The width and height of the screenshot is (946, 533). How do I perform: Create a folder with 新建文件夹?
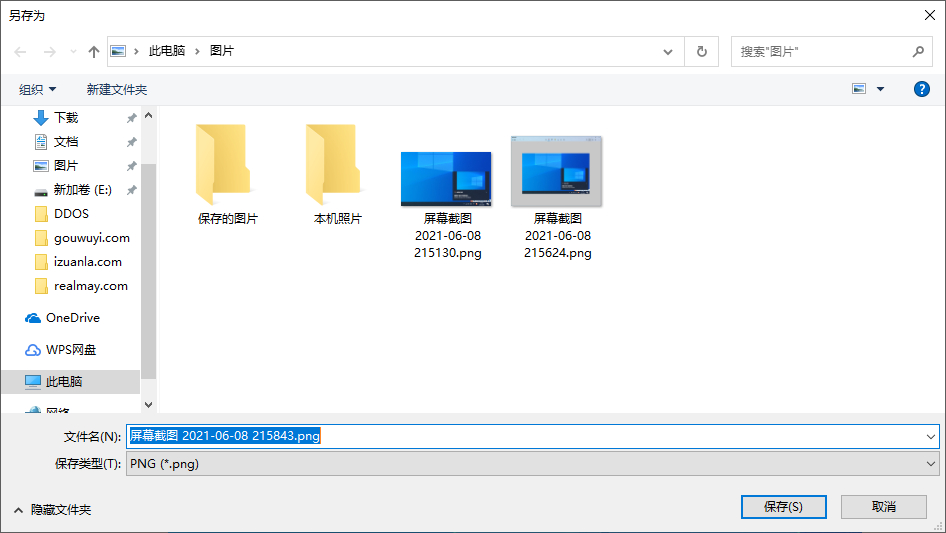pos(116,90)
